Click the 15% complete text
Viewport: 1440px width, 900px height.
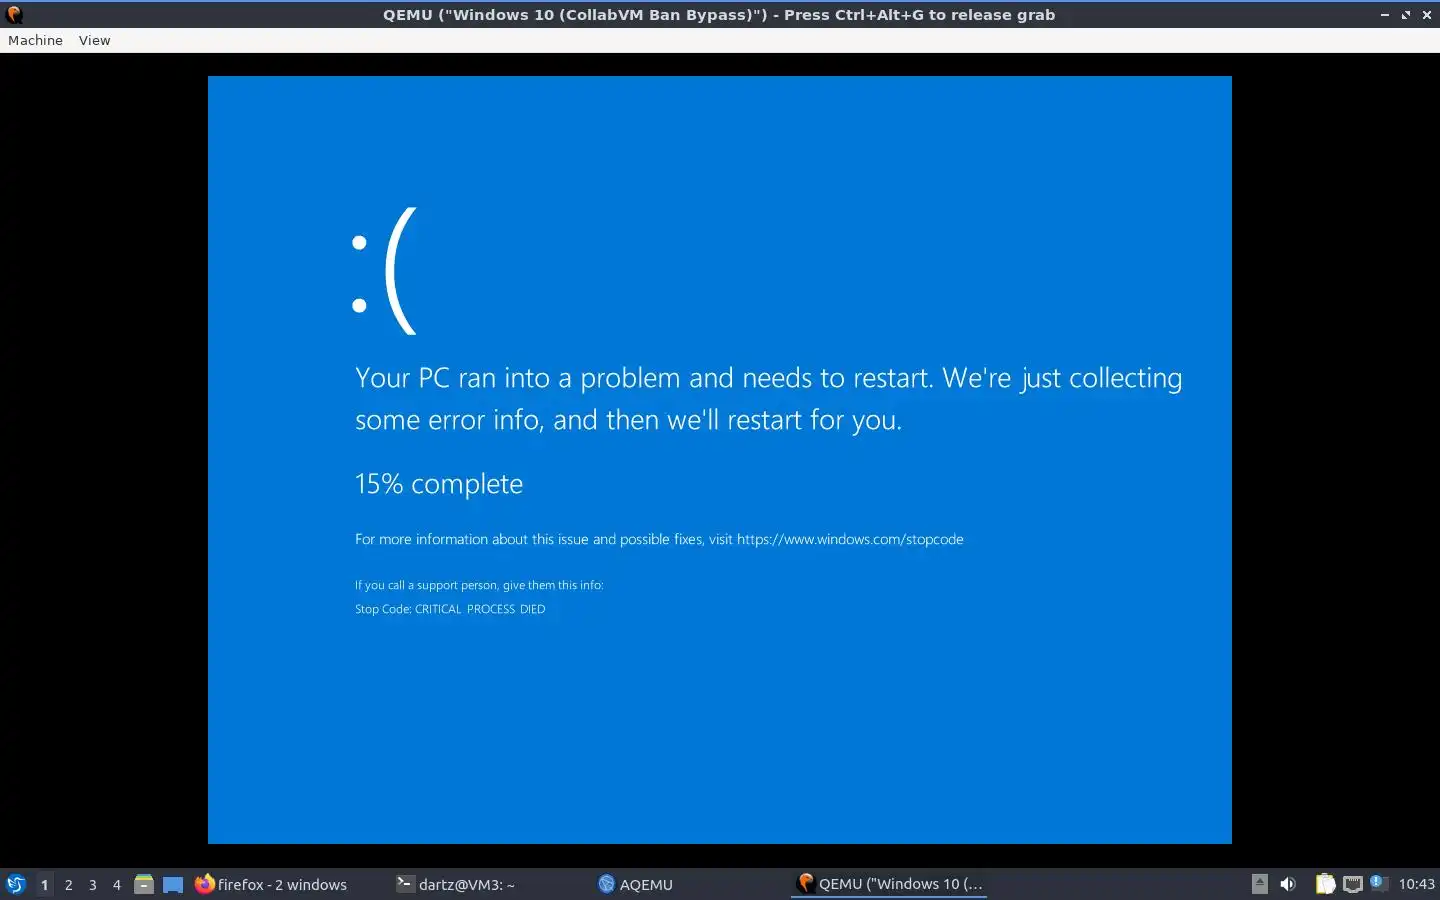point(439,484)
